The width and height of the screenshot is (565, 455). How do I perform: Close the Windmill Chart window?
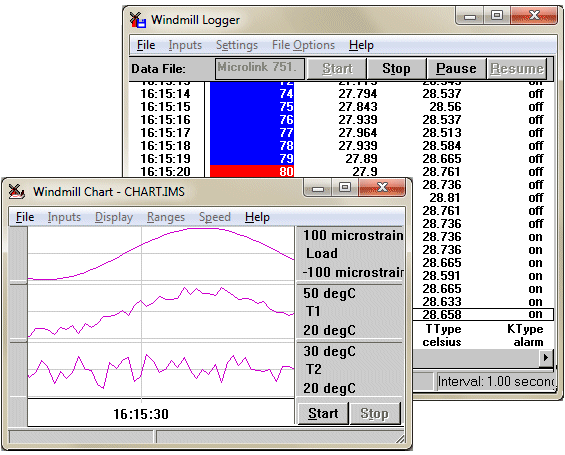pos(382,188)
